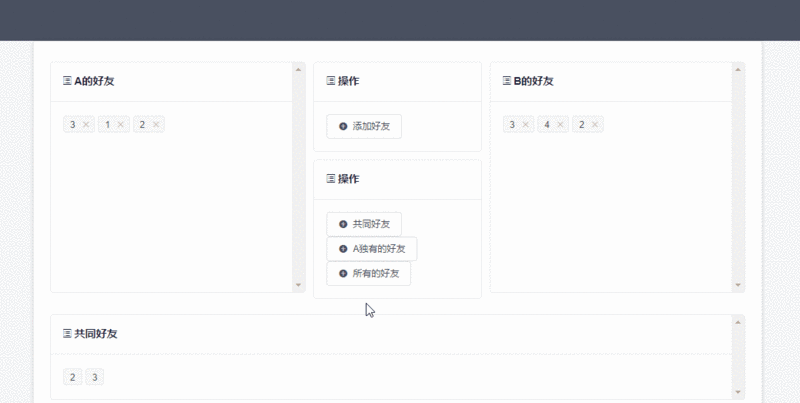
Task: Click the up arrow of 共同好友 panel scrollbar
Action: 738,322
